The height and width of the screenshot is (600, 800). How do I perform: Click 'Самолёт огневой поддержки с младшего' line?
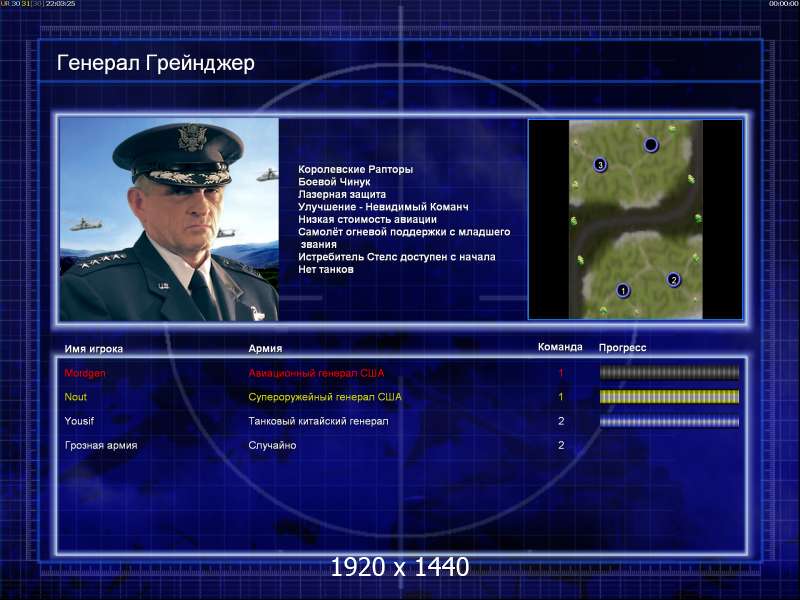404,232
